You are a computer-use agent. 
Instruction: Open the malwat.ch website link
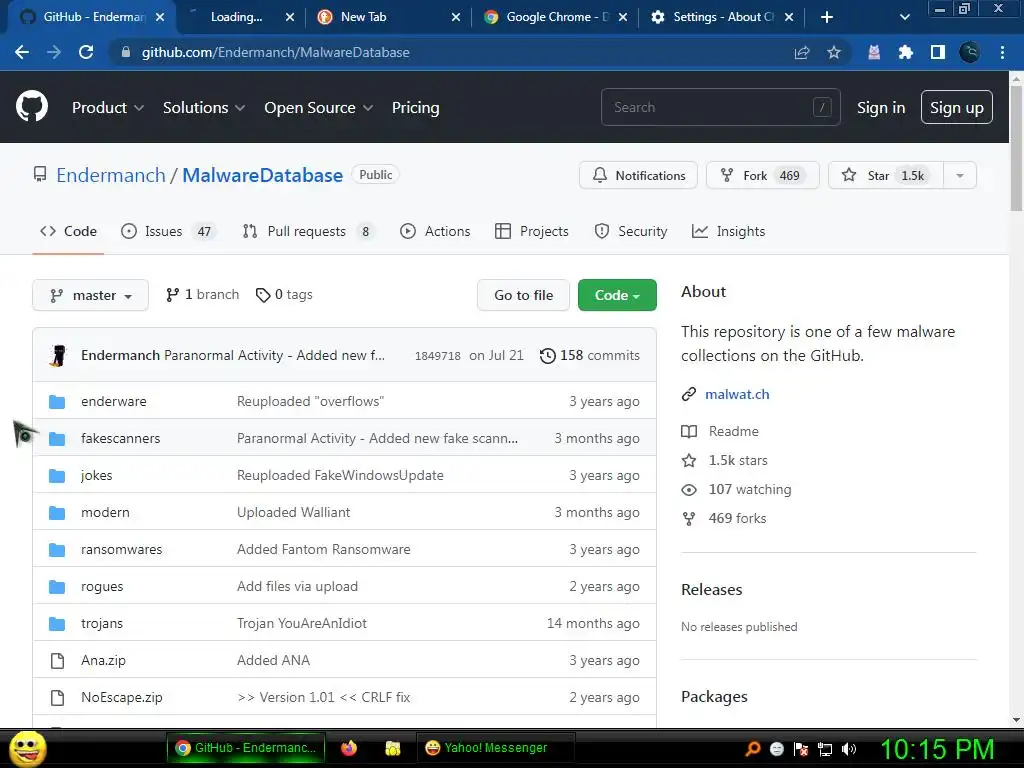click(x=737, y=394)
